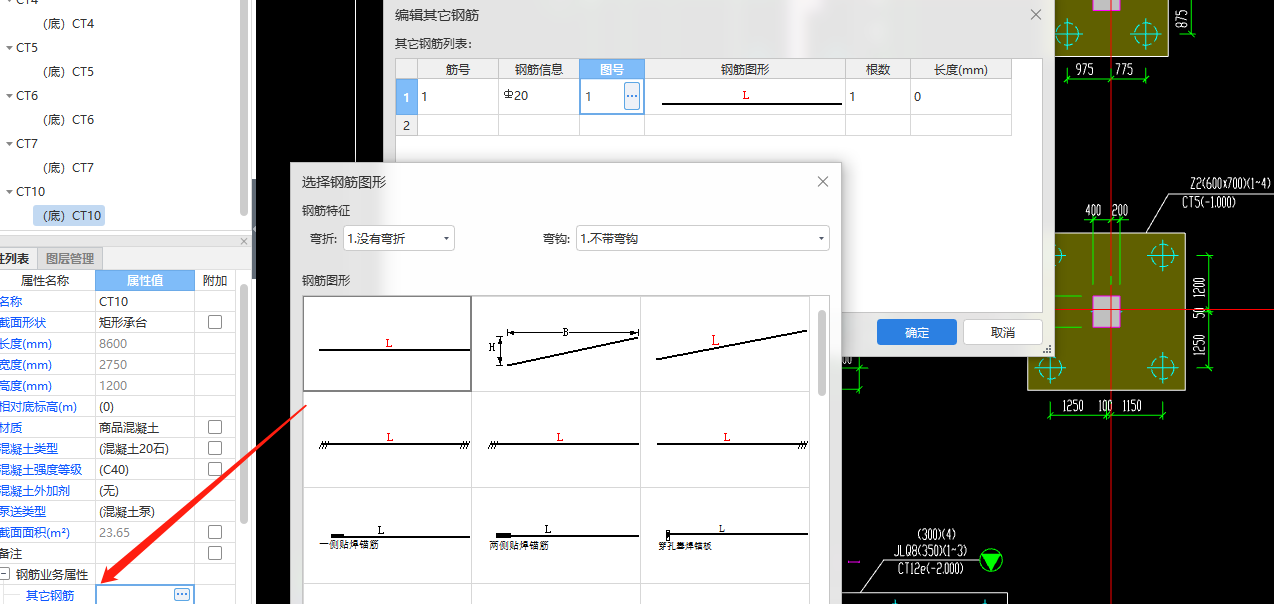Select the highlighted (底) CT10 tree item
This screenshot has width=1274, height=604.
69,216
